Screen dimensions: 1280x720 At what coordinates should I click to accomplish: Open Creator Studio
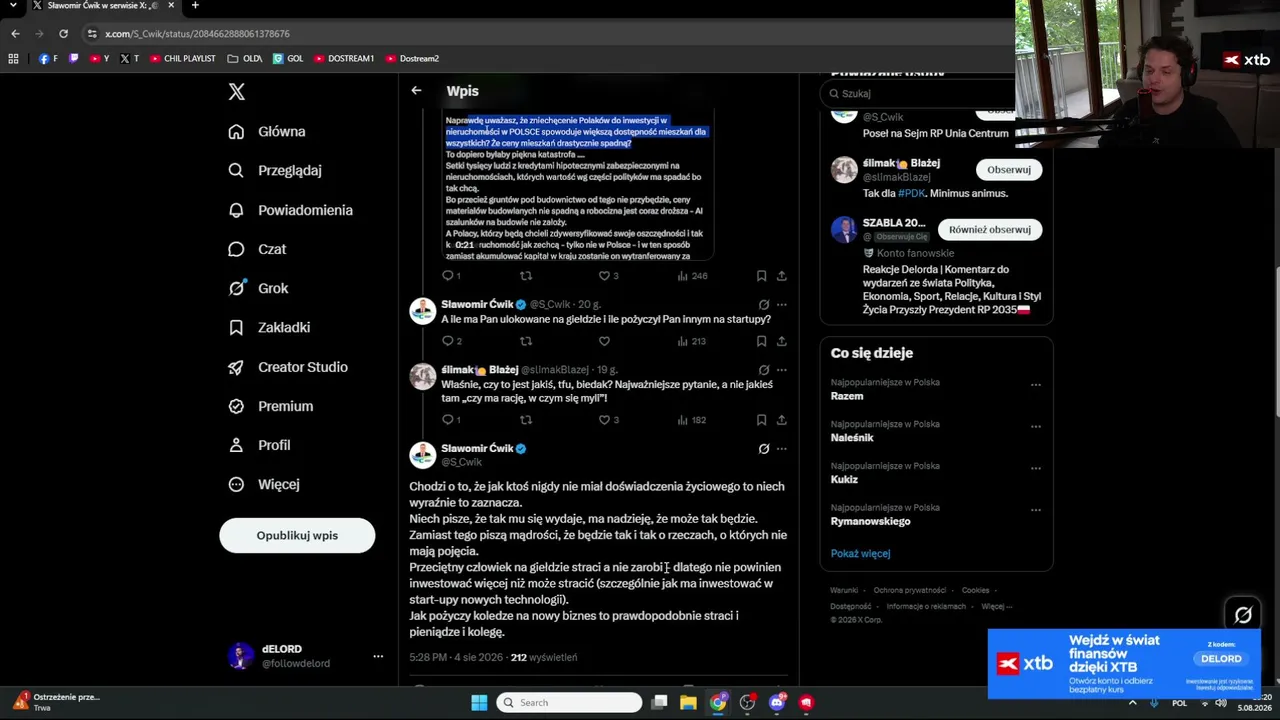coord(288,367)
